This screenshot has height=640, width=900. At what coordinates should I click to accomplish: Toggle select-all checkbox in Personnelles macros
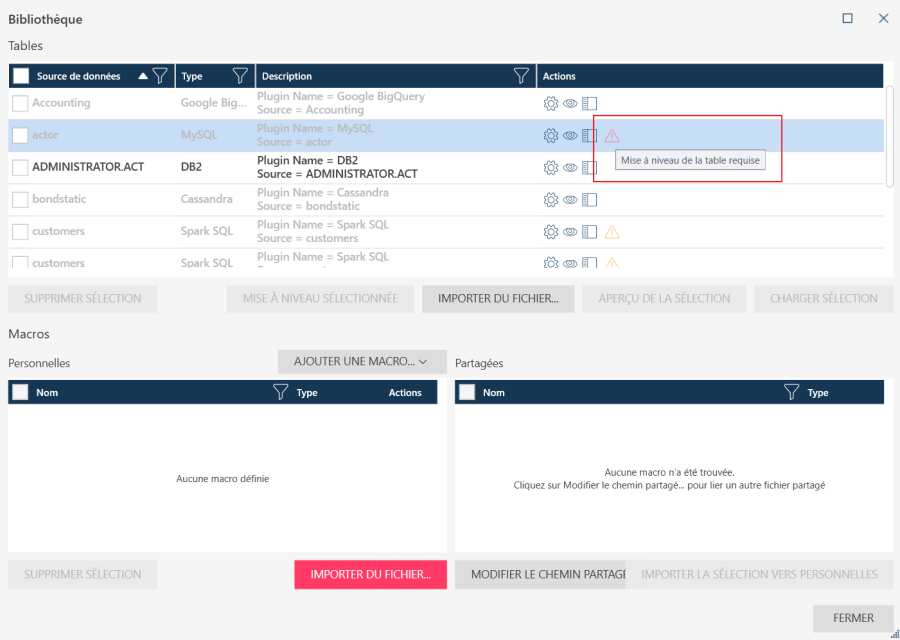tap(20, 393)
